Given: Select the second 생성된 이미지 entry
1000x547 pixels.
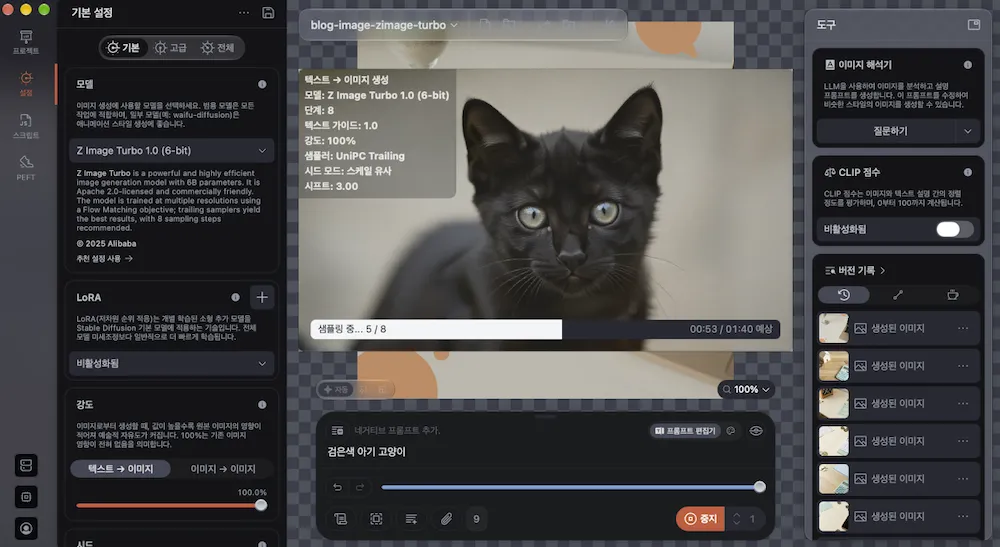Looking at the screenshot, I should 899,366.
